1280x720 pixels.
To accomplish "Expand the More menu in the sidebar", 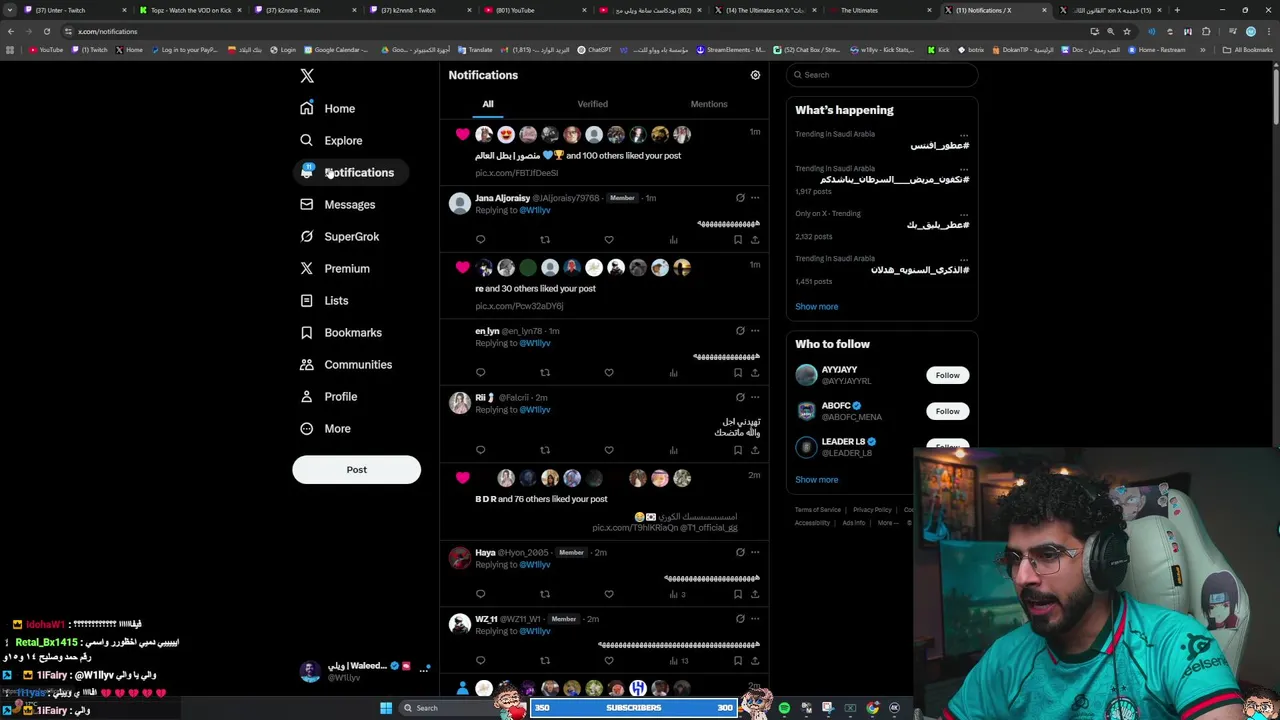I will click(x=326, y=428).
